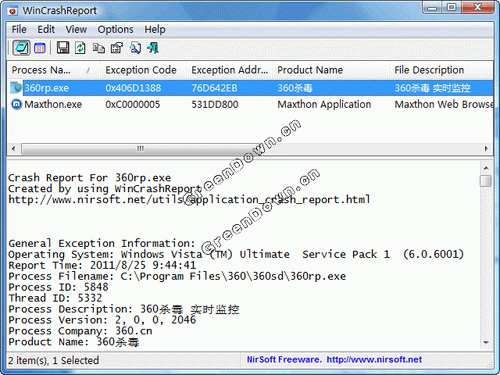Screen dimensions: 500x375
Task: Click the horizontal scrollbar right arrow
Action: click(x=486, y=148)
